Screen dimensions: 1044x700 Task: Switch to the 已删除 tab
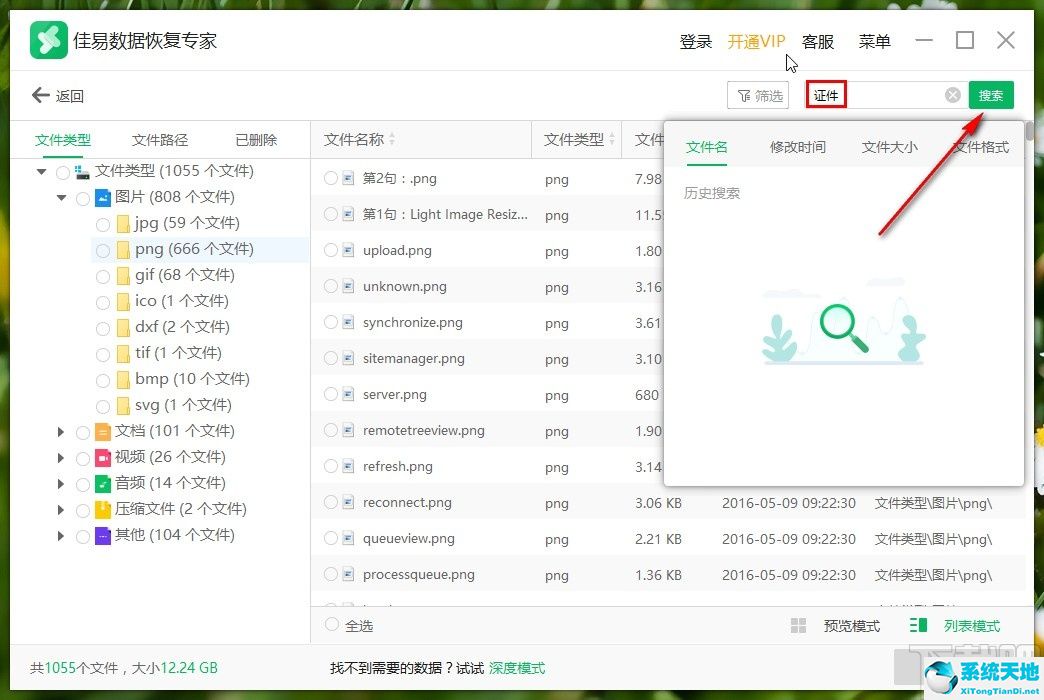pos(255,139)
